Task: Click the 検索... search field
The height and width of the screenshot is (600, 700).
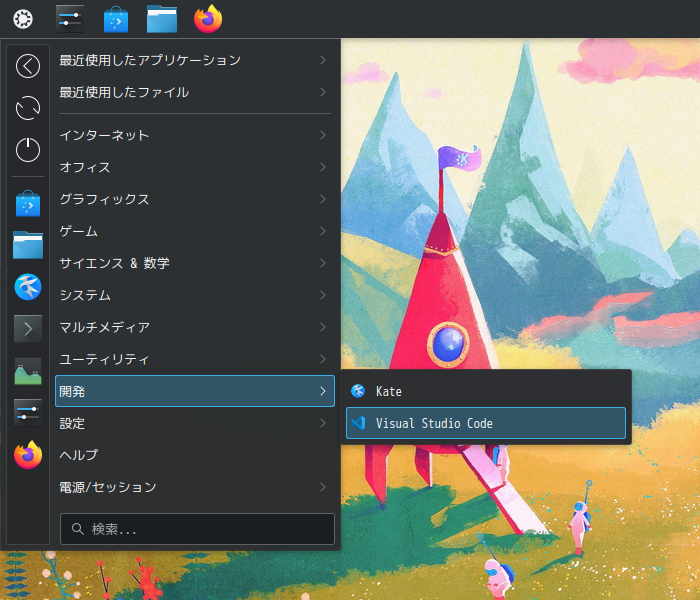Action: (x=197, y=529)
